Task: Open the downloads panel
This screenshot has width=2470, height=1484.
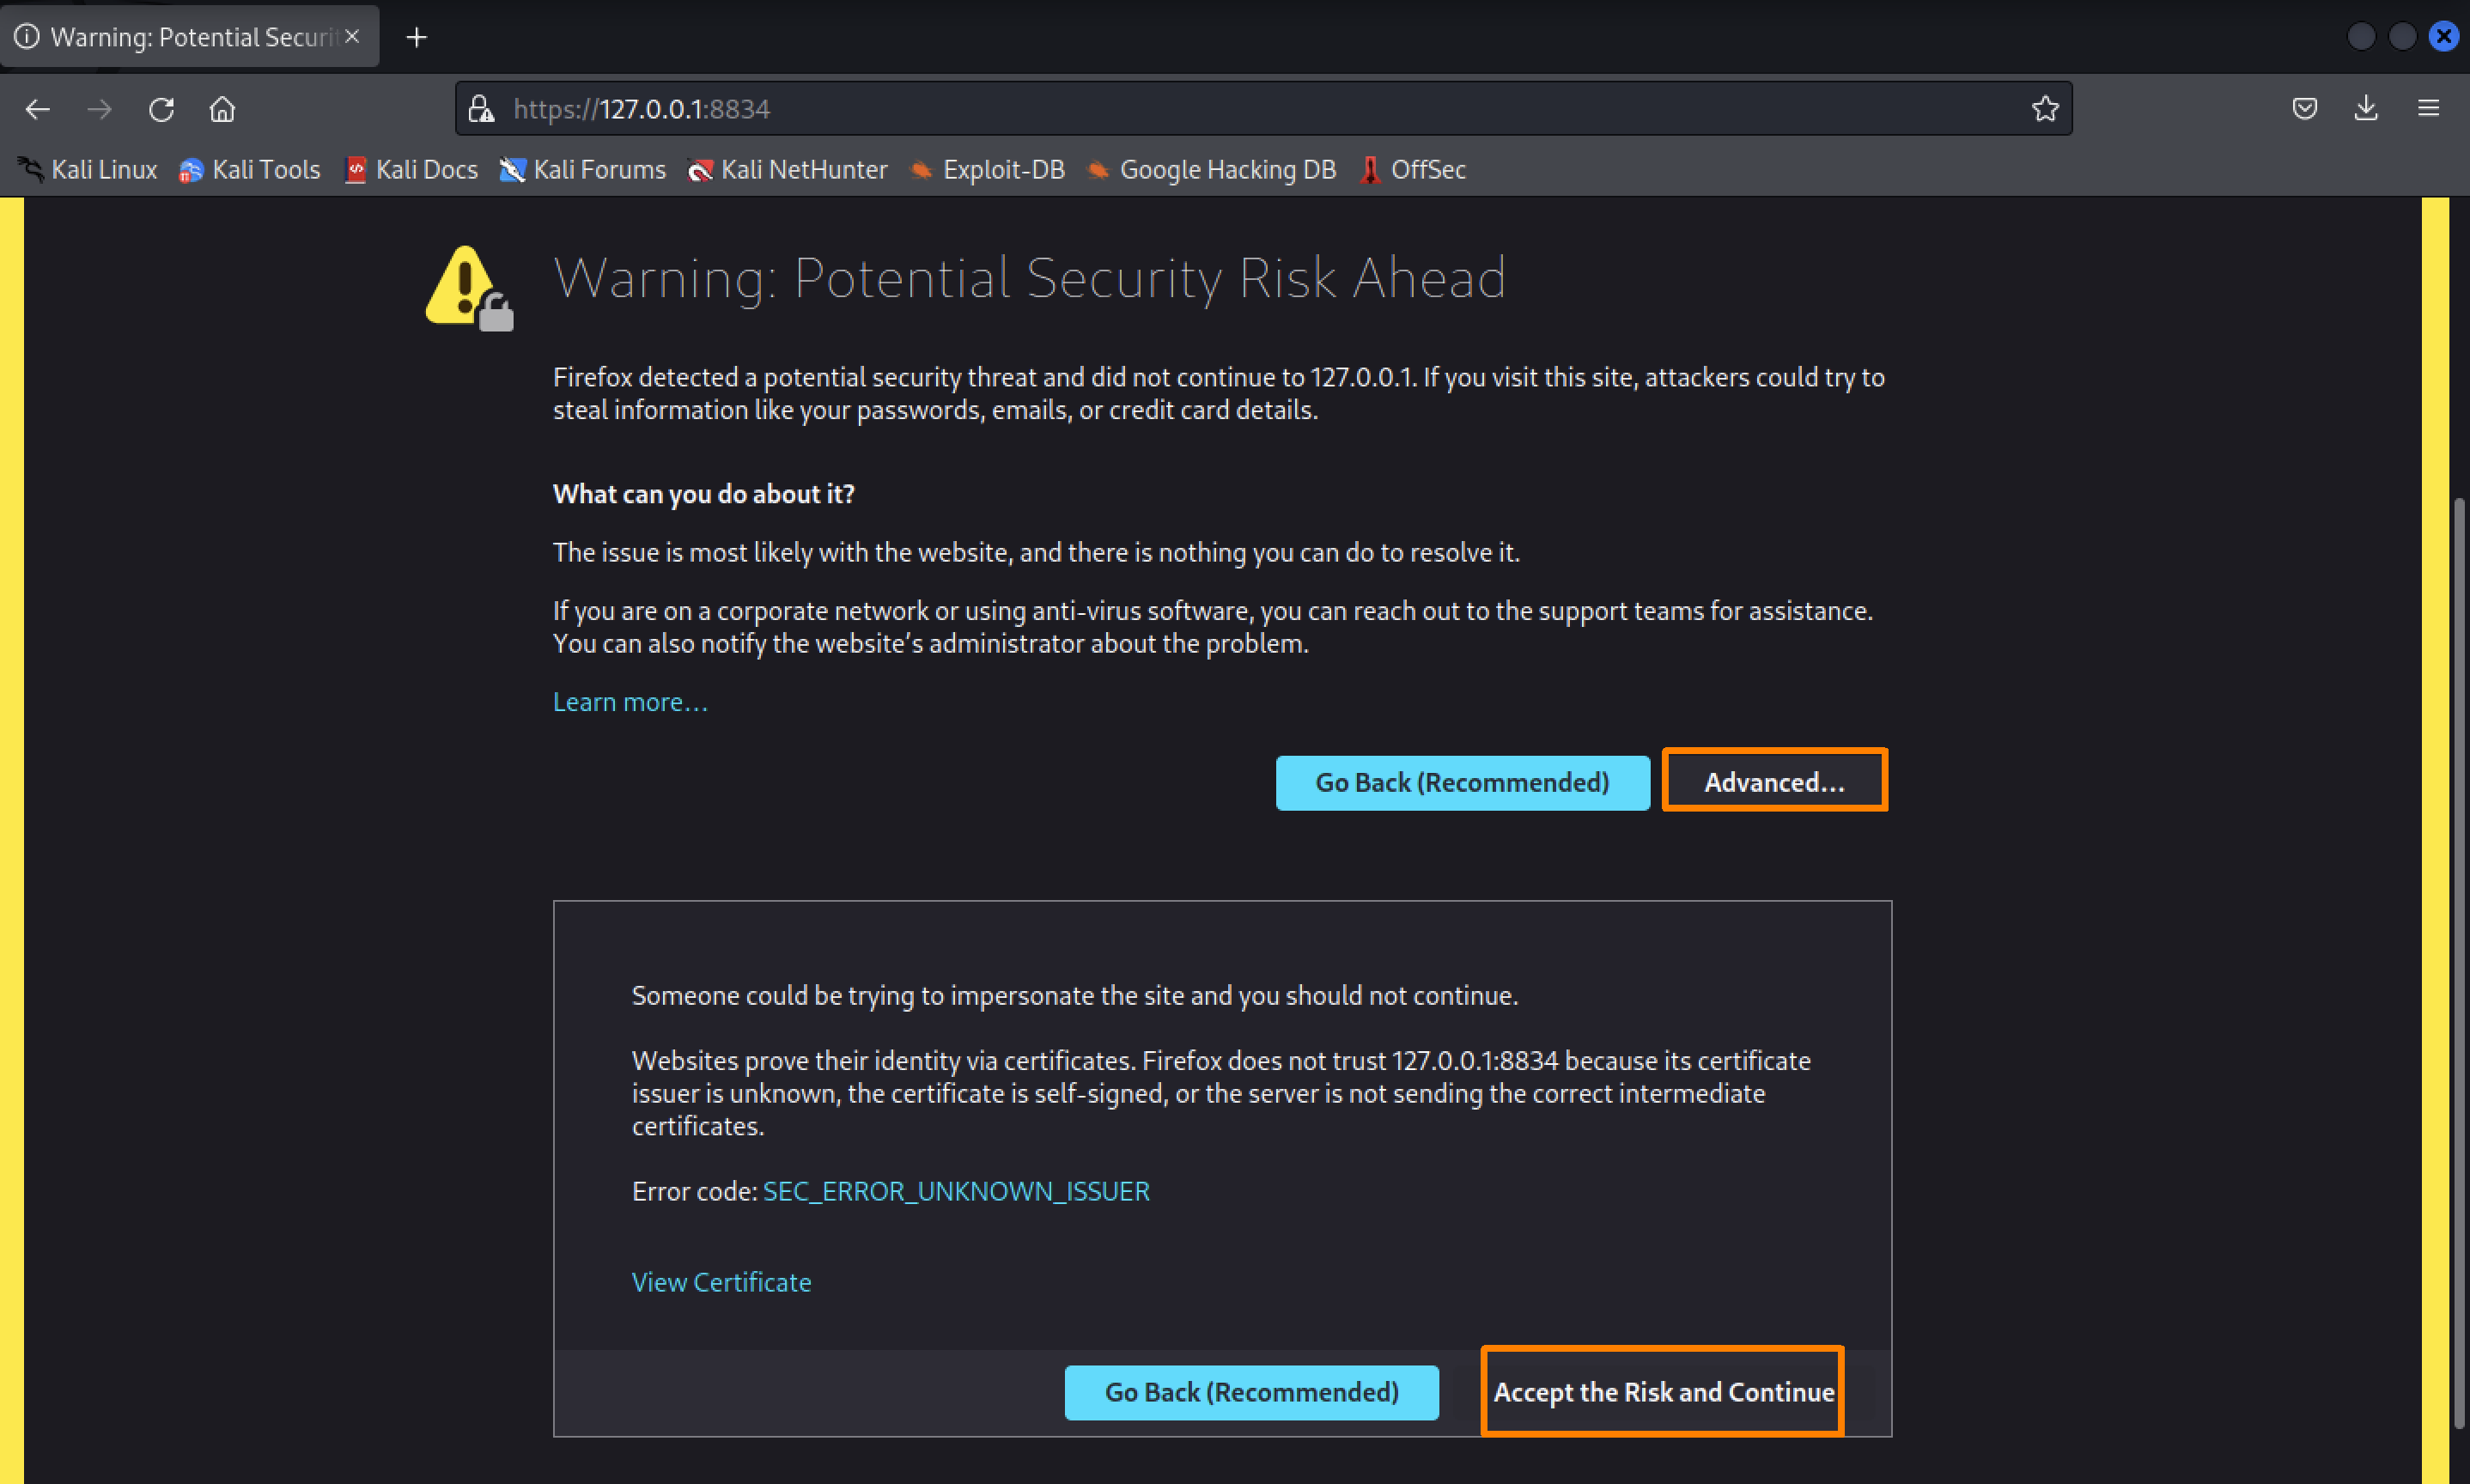Action: 2365,109
